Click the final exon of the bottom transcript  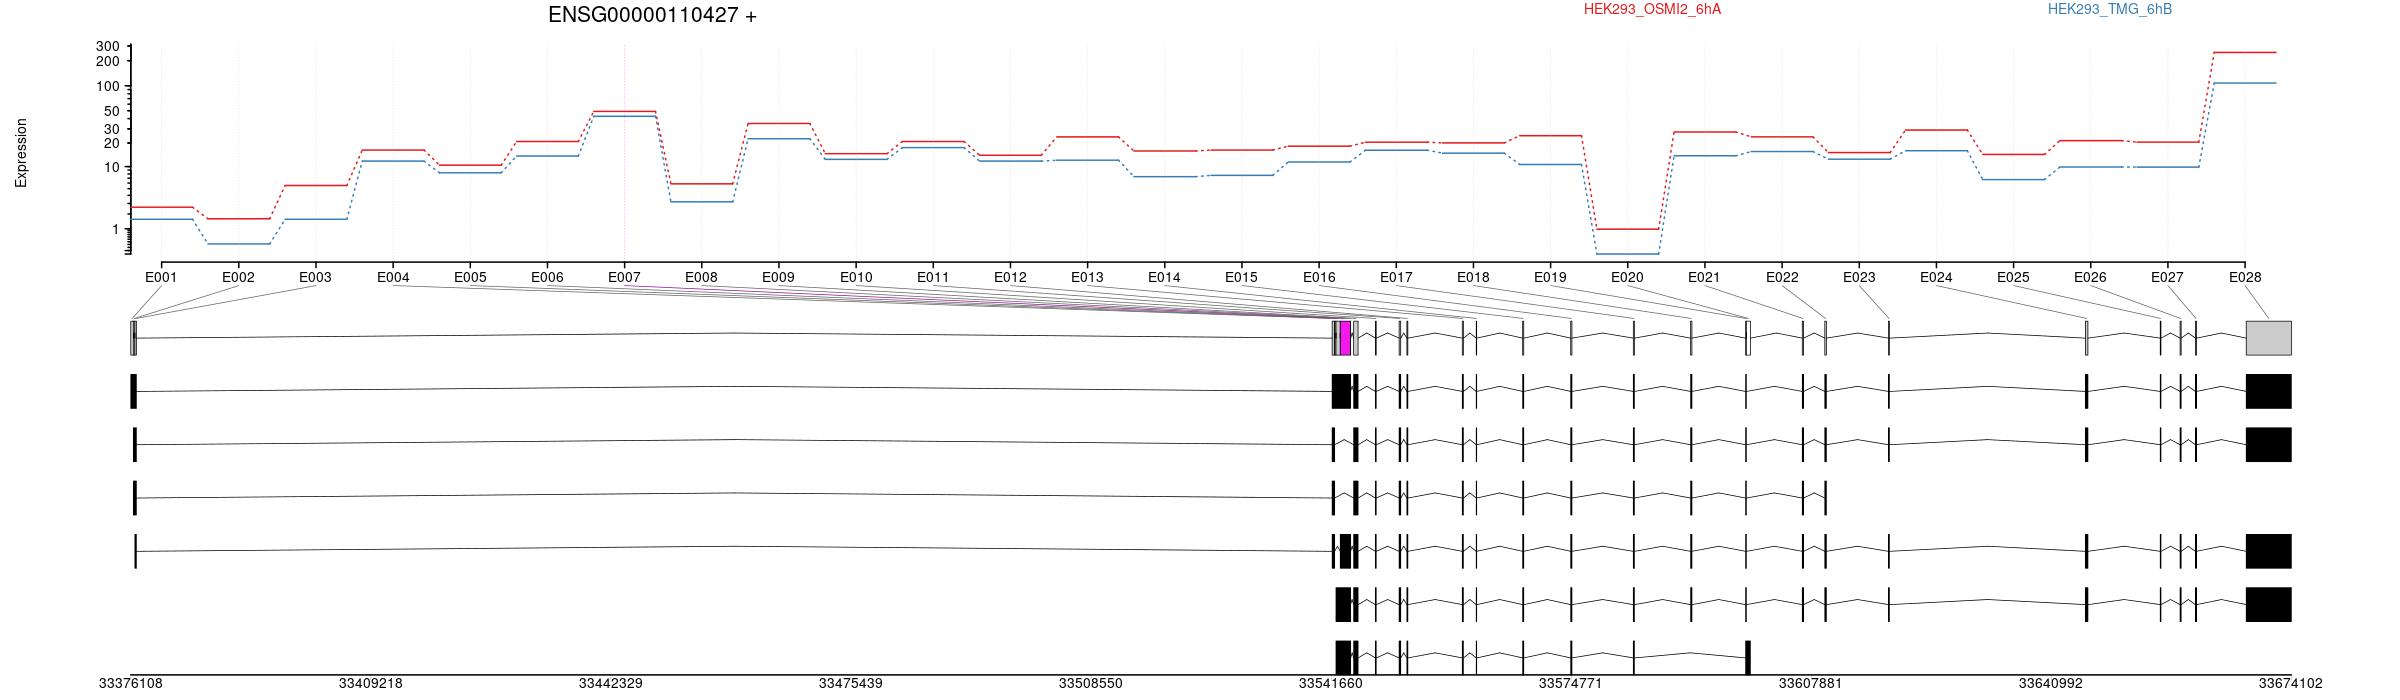pos(1748,657)
